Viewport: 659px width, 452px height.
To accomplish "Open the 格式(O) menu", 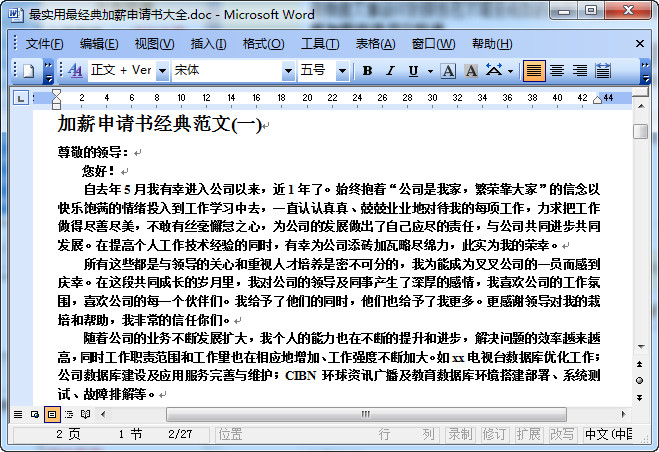I will (264, 44).
